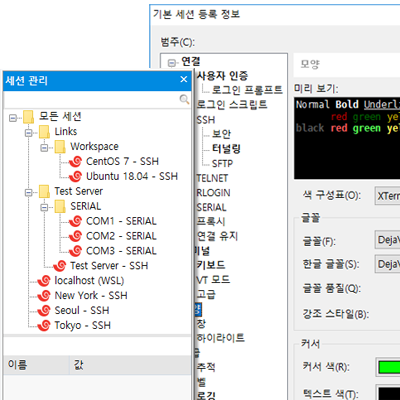Click the Links folder icon
400x400 pixels.
pos(44,132)
